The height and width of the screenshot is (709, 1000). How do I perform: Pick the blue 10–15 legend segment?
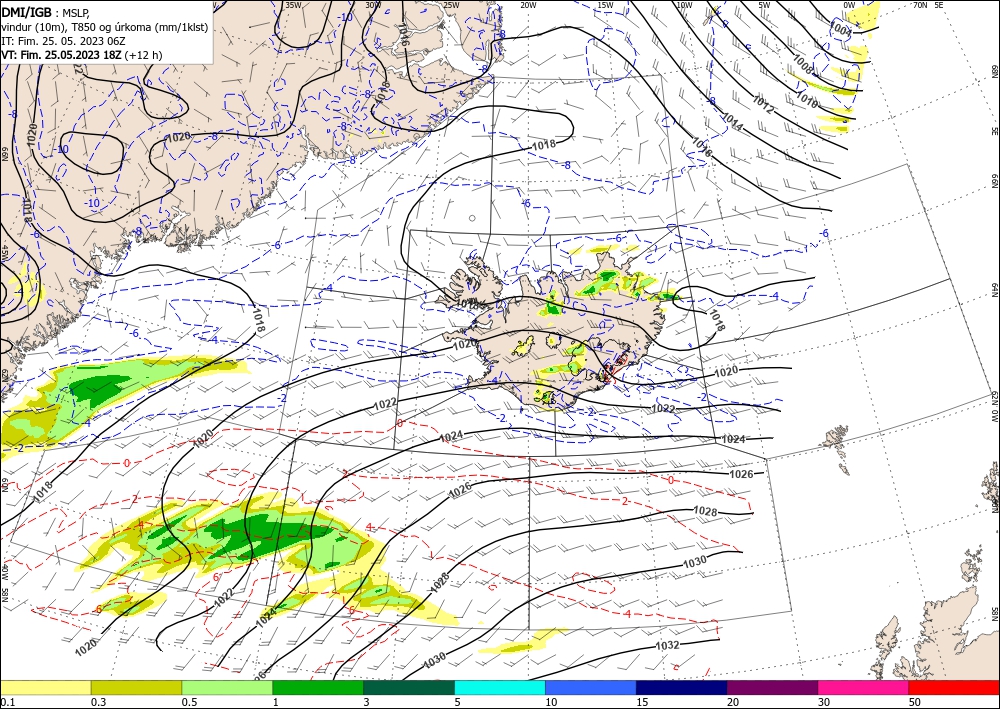point(591,687)
